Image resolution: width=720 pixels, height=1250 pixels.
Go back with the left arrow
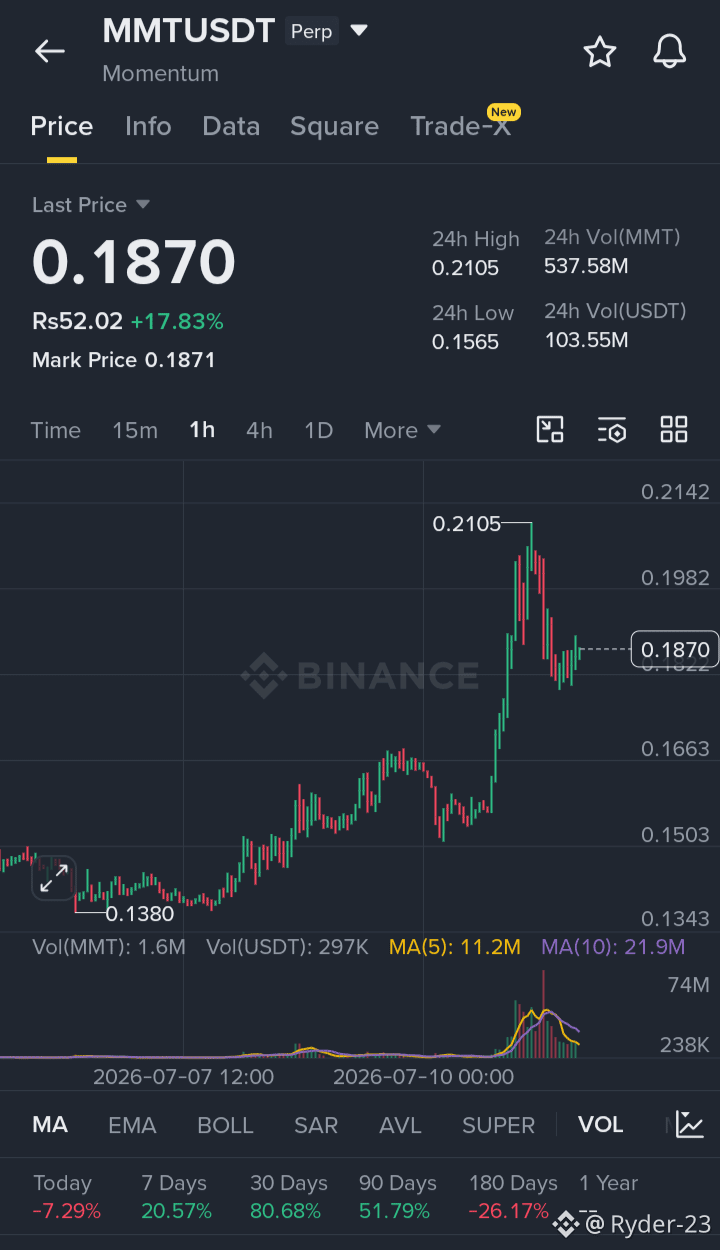point(50,51)
